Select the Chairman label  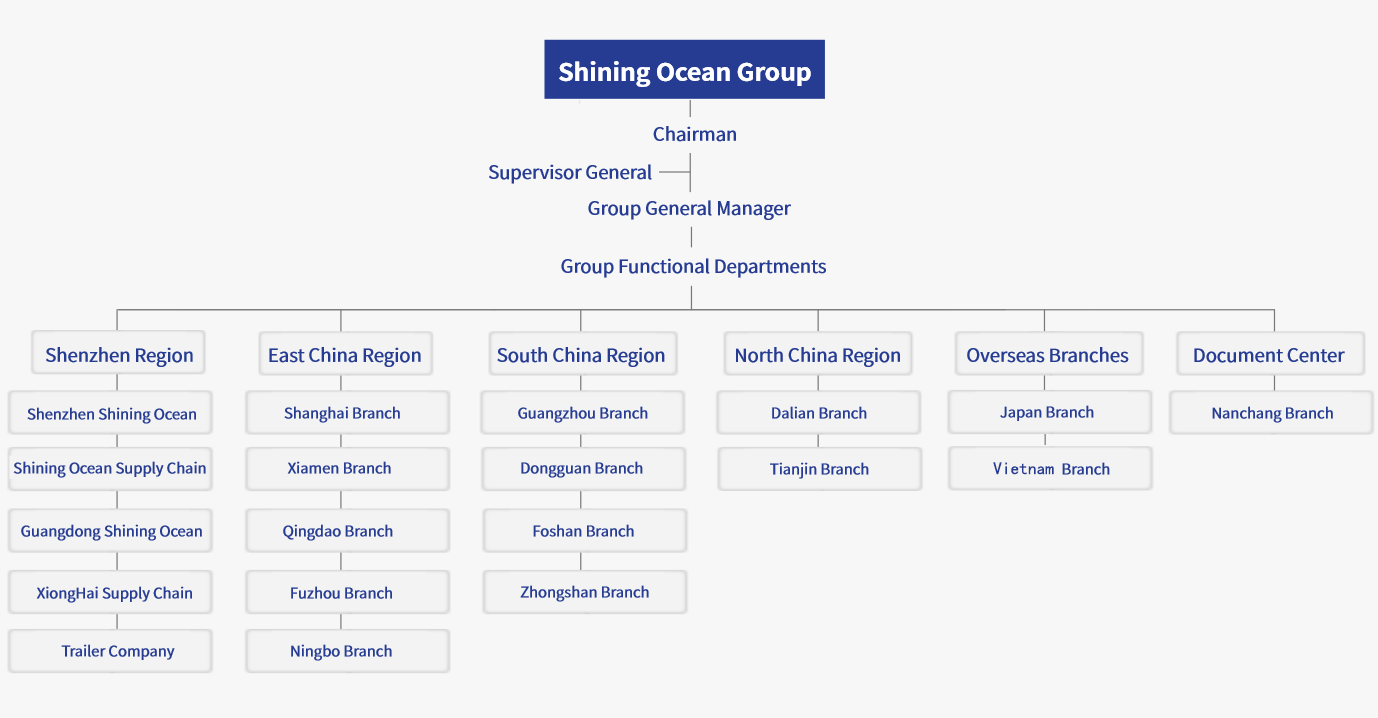point(694,134)
